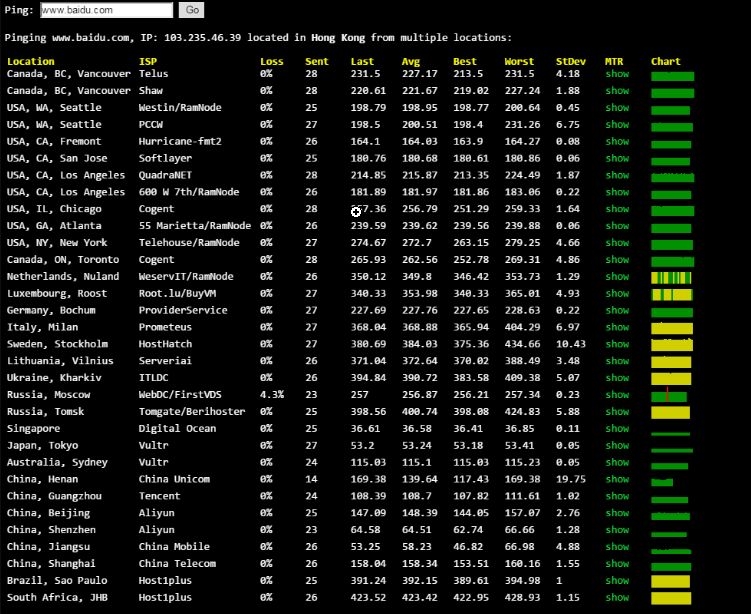Click the Vancouver Telus green chart

coord(672,76)
